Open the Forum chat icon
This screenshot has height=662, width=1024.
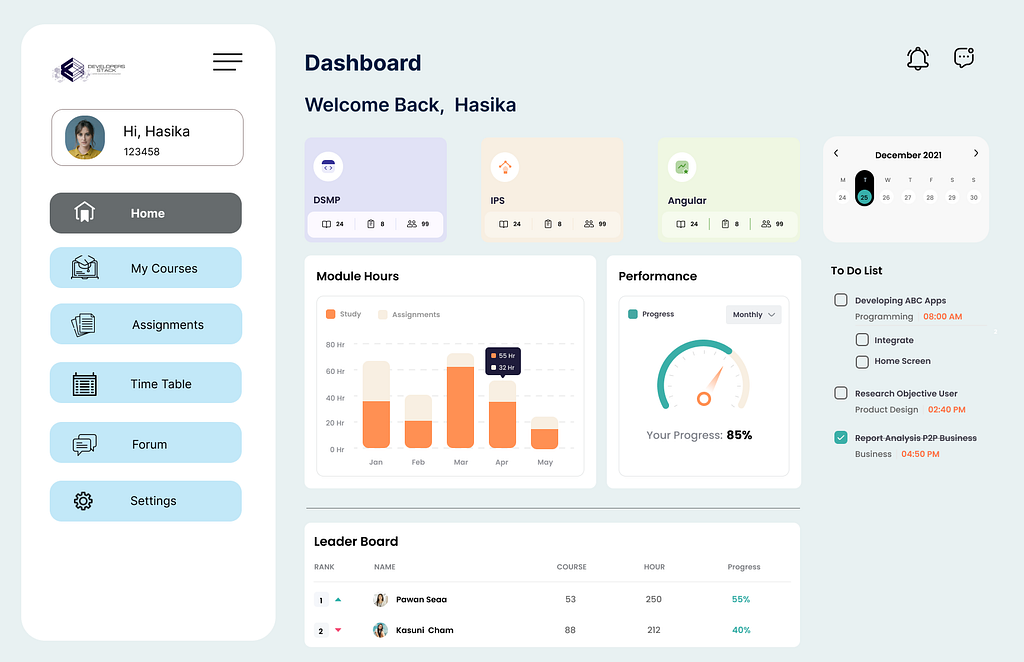coord(85,442)
